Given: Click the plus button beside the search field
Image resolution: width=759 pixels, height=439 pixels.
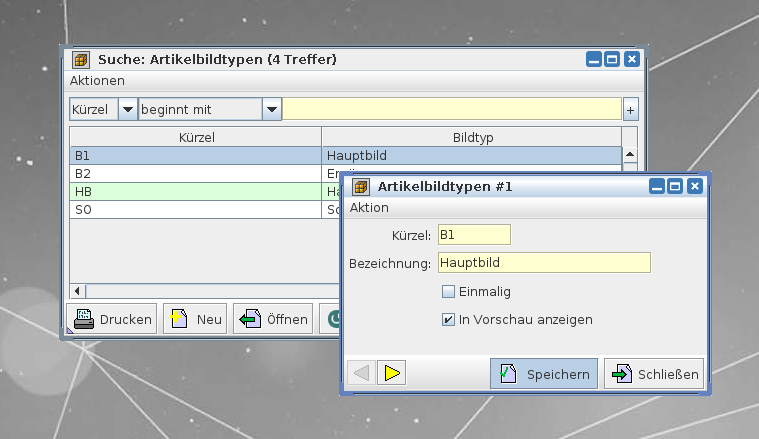Looking at the screenshot, I should point(630,110).
